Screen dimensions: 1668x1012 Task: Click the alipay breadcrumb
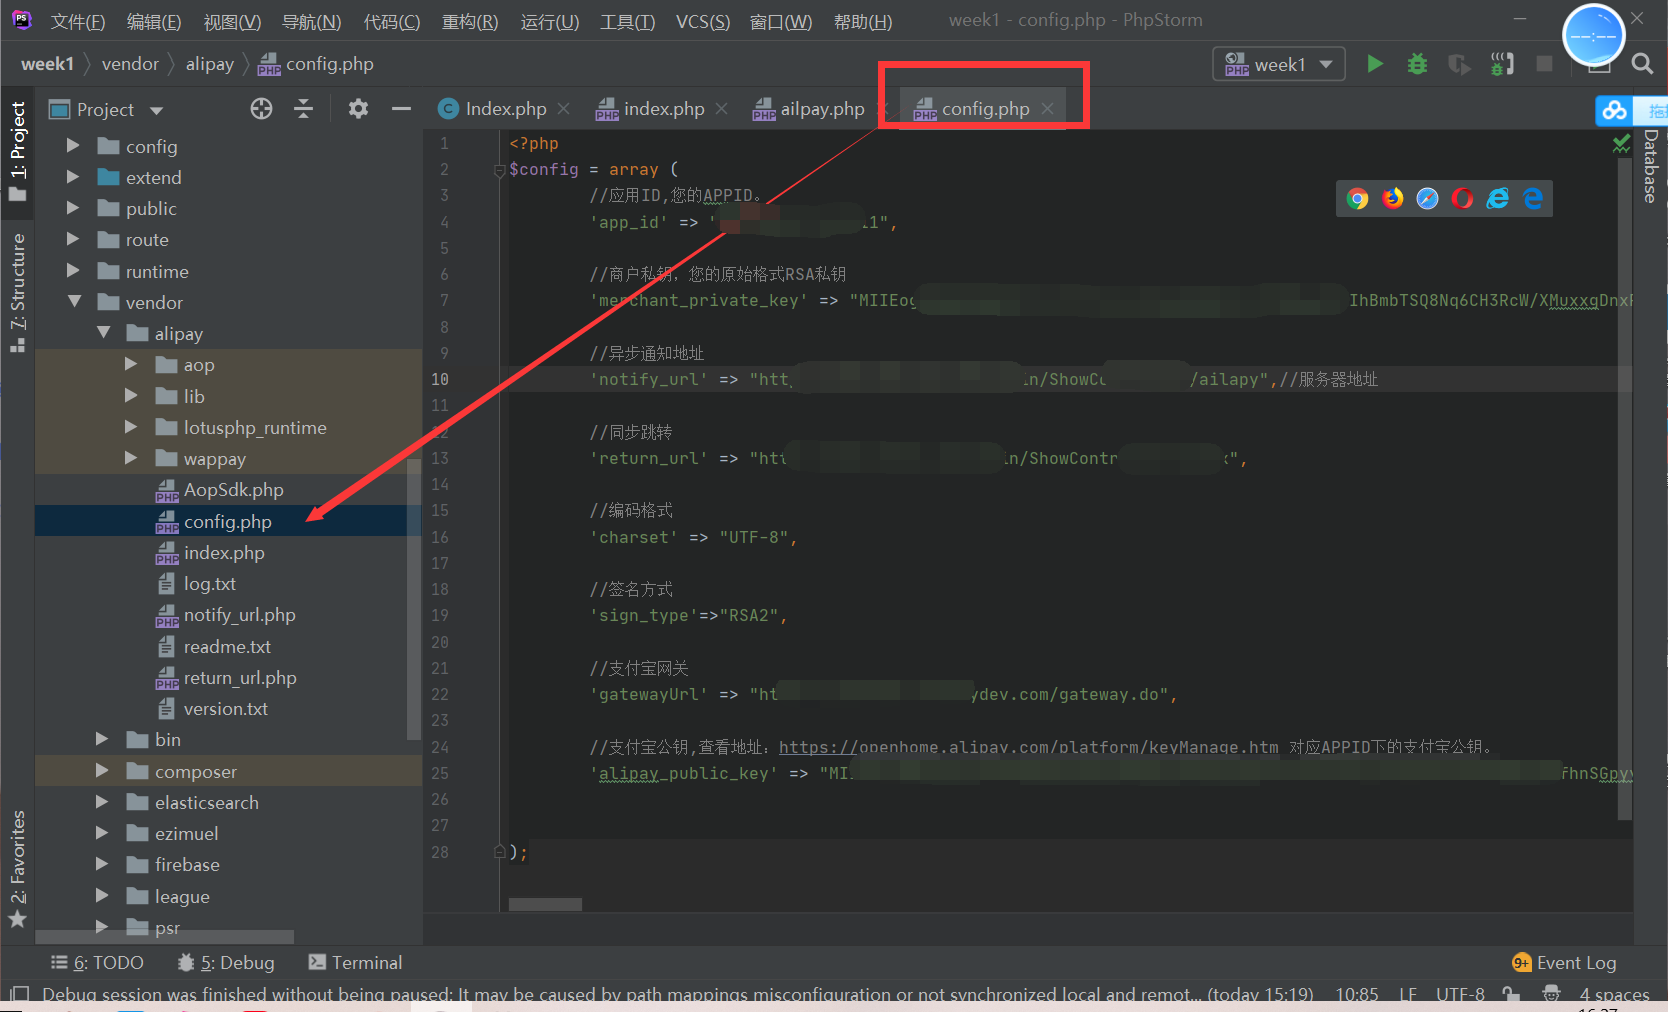pyautogui.click(x=210, y=64)
